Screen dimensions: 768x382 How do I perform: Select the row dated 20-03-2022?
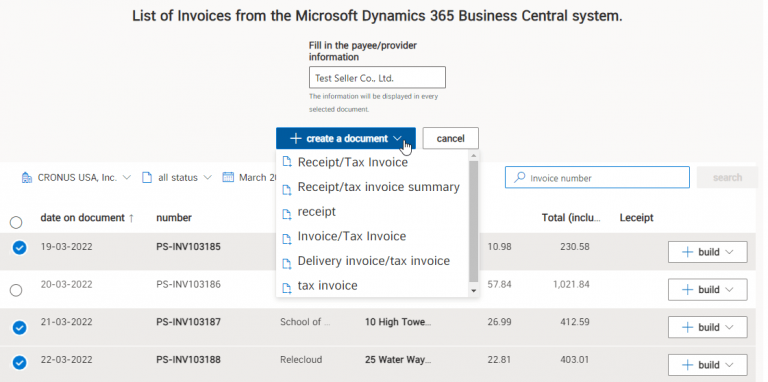click(x=16, y=290)
